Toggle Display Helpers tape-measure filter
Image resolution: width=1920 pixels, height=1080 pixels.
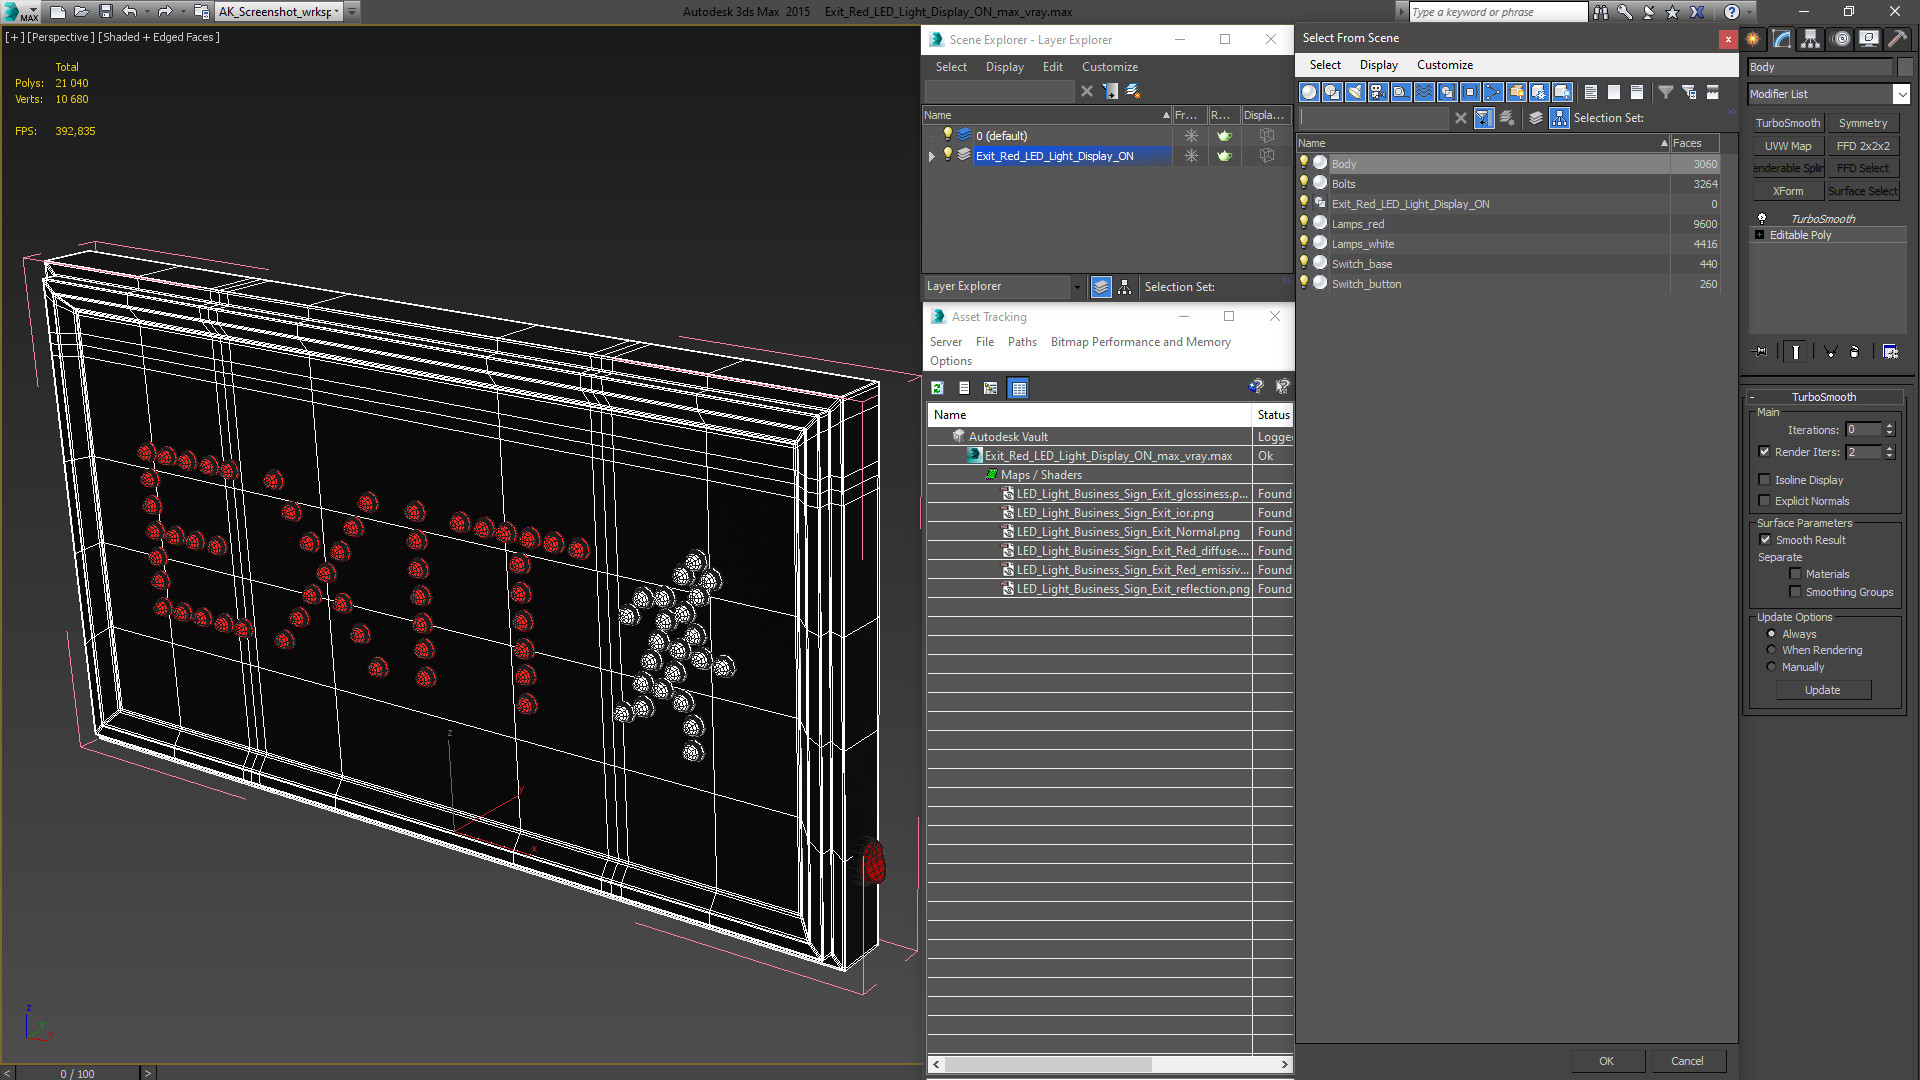(x=1401, y=92)
